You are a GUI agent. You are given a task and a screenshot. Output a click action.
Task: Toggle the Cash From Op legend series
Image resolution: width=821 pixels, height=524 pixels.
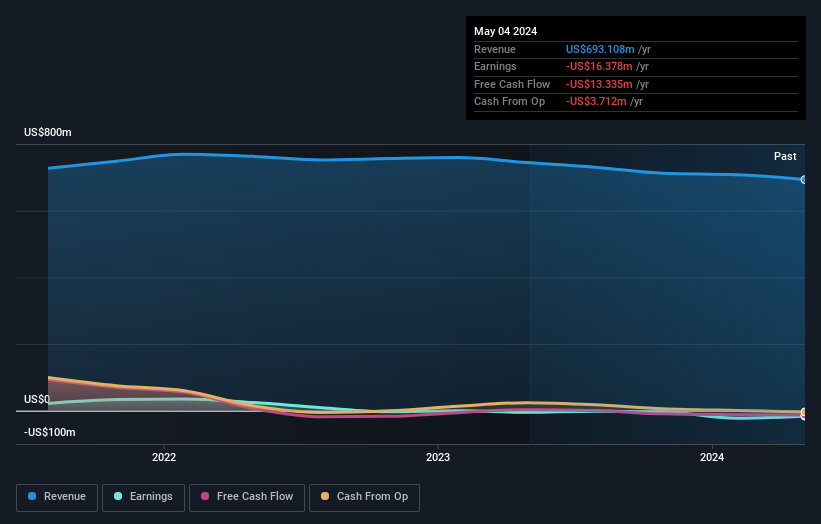pos(364,497)
